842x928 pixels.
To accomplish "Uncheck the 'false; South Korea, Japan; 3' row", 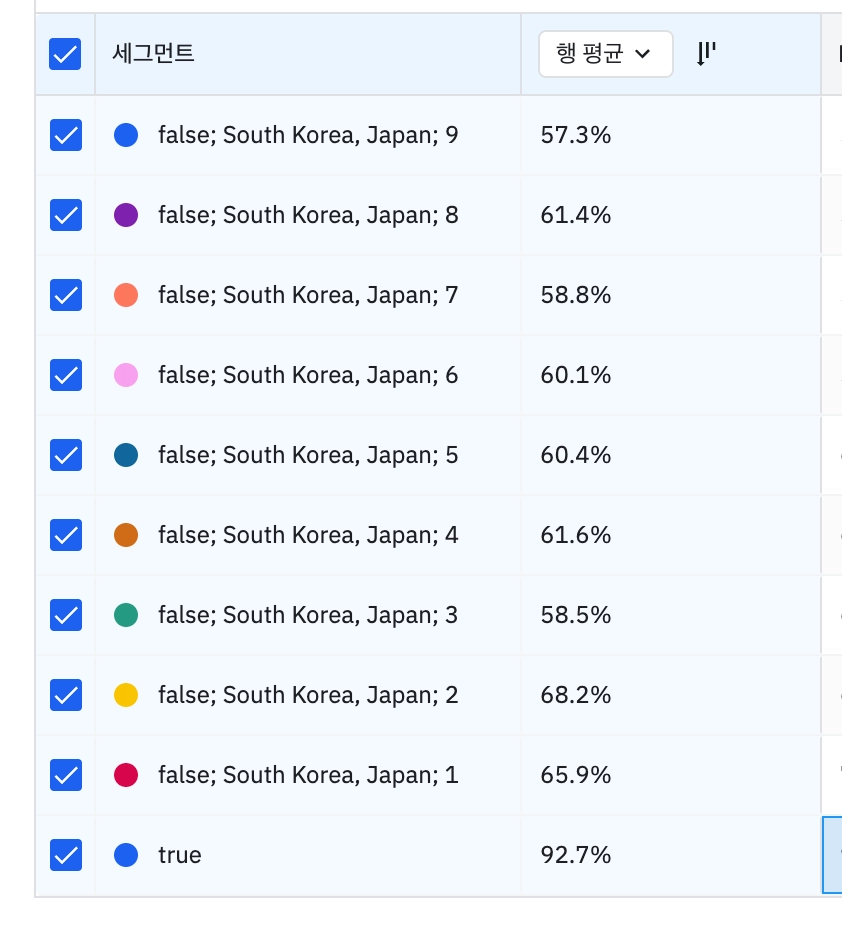I will pyautogui.click(x=66, y=615).
